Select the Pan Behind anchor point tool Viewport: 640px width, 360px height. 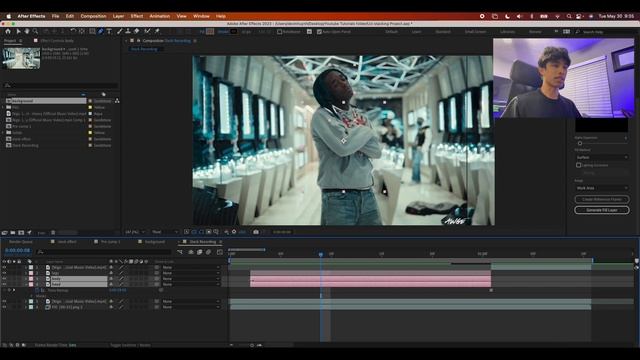tap(82, 31)
